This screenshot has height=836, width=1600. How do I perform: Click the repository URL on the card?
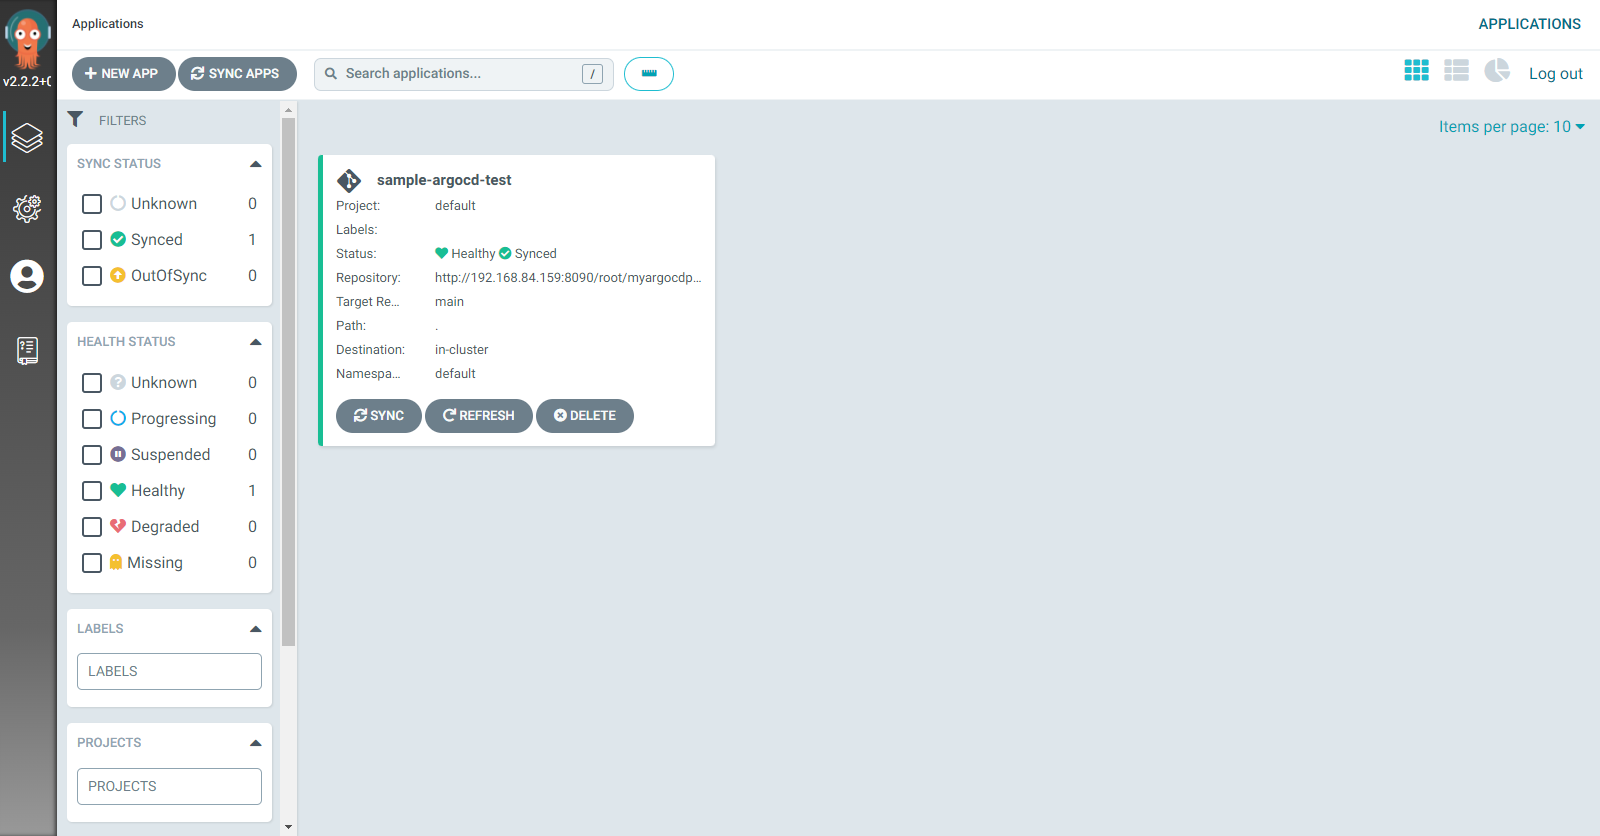click(568, 278)
